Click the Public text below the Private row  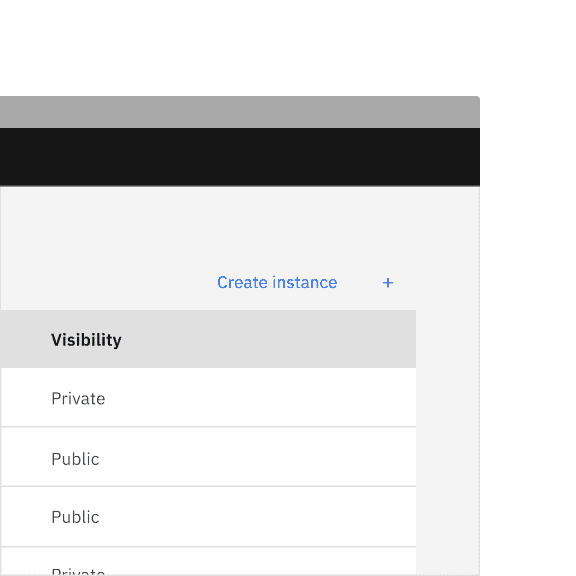click(75, 459)
